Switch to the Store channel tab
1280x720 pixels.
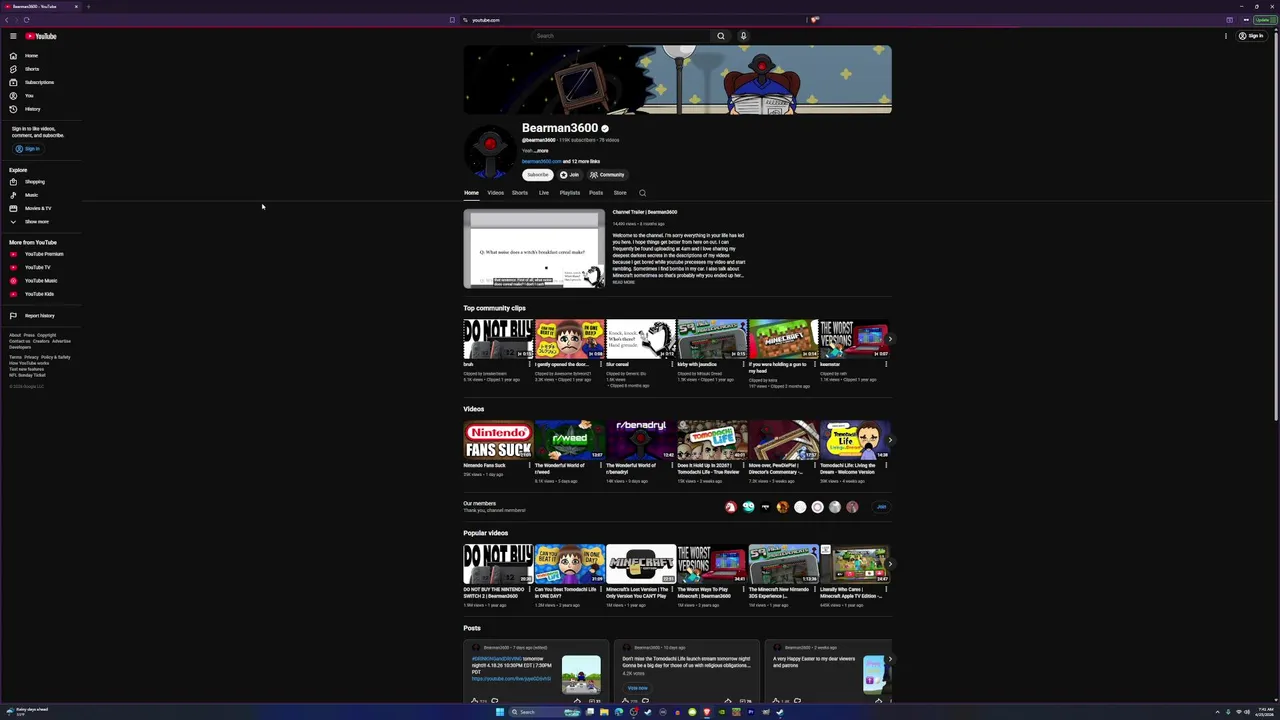tap(620, 193)
